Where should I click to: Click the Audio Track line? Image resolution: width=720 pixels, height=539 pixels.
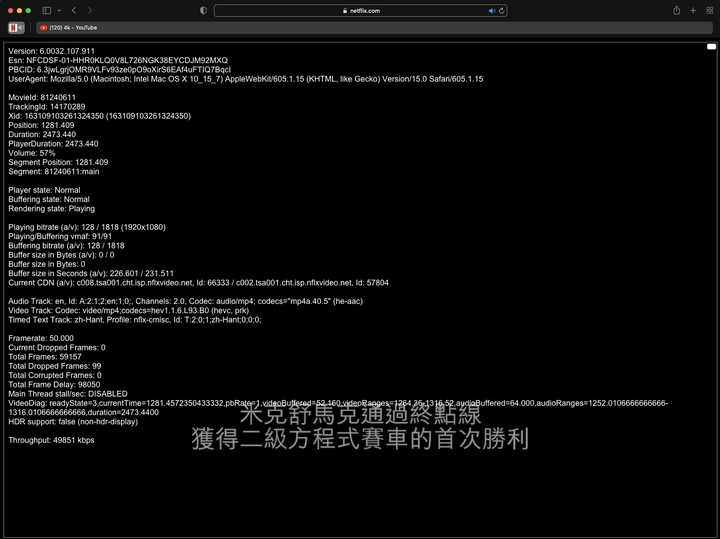point(186,301)
